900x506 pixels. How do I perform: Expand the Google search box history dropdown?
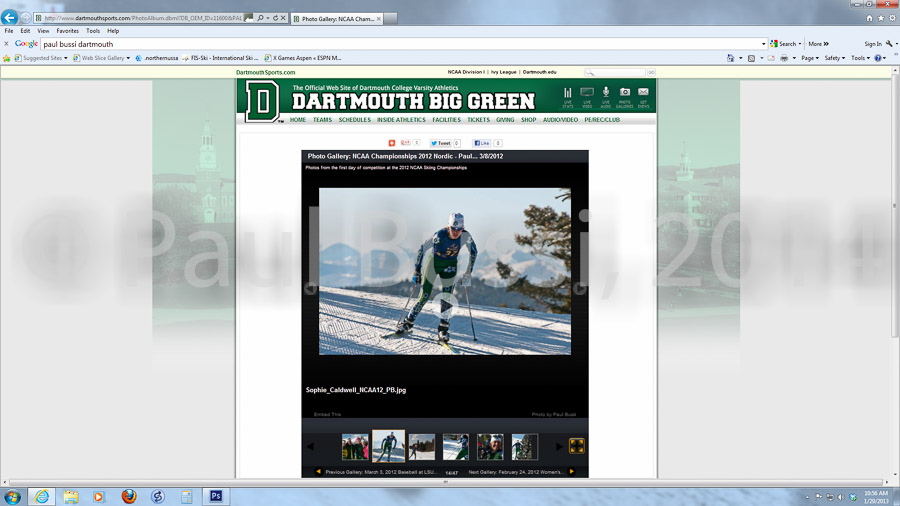point(763,44)
